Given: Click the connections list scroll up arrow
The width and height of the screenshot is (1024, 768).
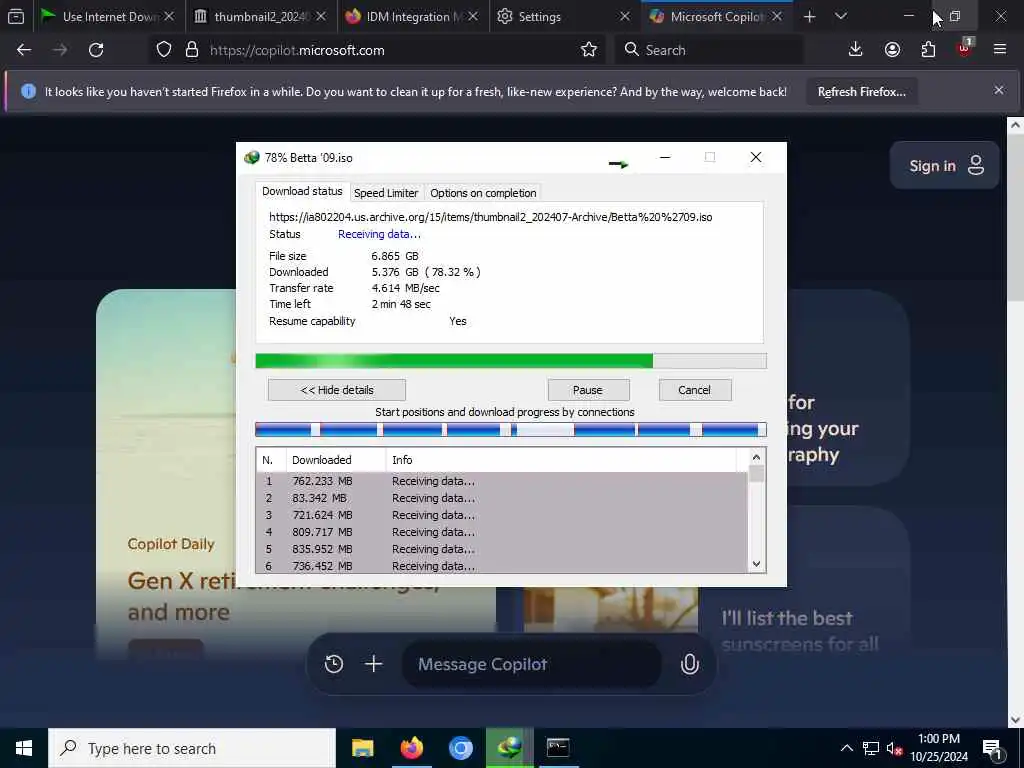Looking at the screenshot, I should point(756,457).
